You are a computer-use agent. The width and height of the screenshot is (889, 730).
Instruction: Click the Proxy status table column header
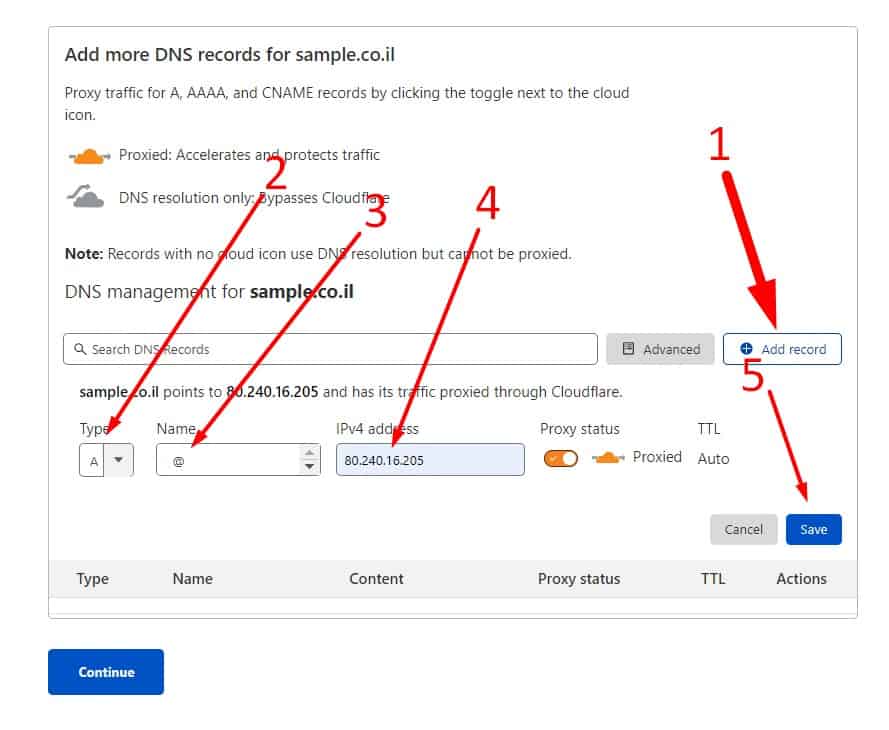click(x=579, y=579)
